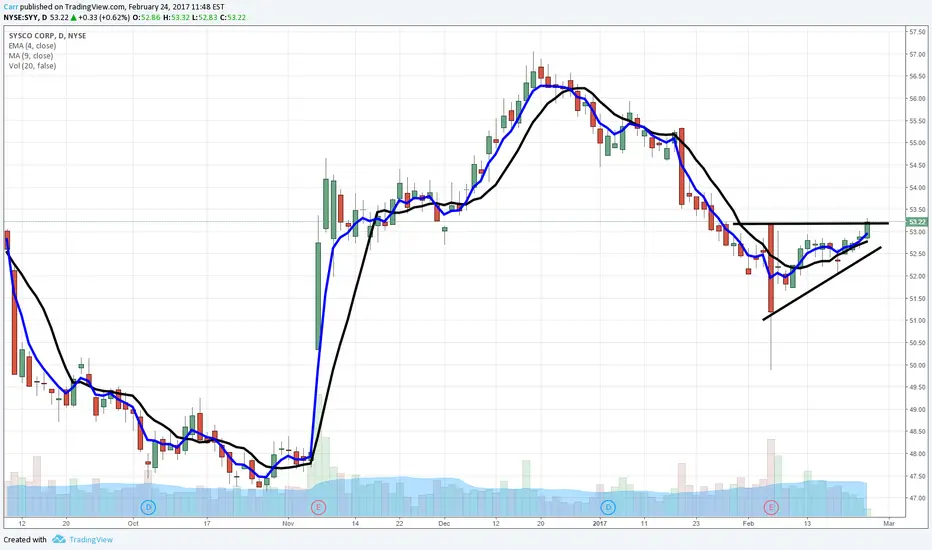
Task: Open the dividend marker near 2017
Action: click(x=607, y=507)
